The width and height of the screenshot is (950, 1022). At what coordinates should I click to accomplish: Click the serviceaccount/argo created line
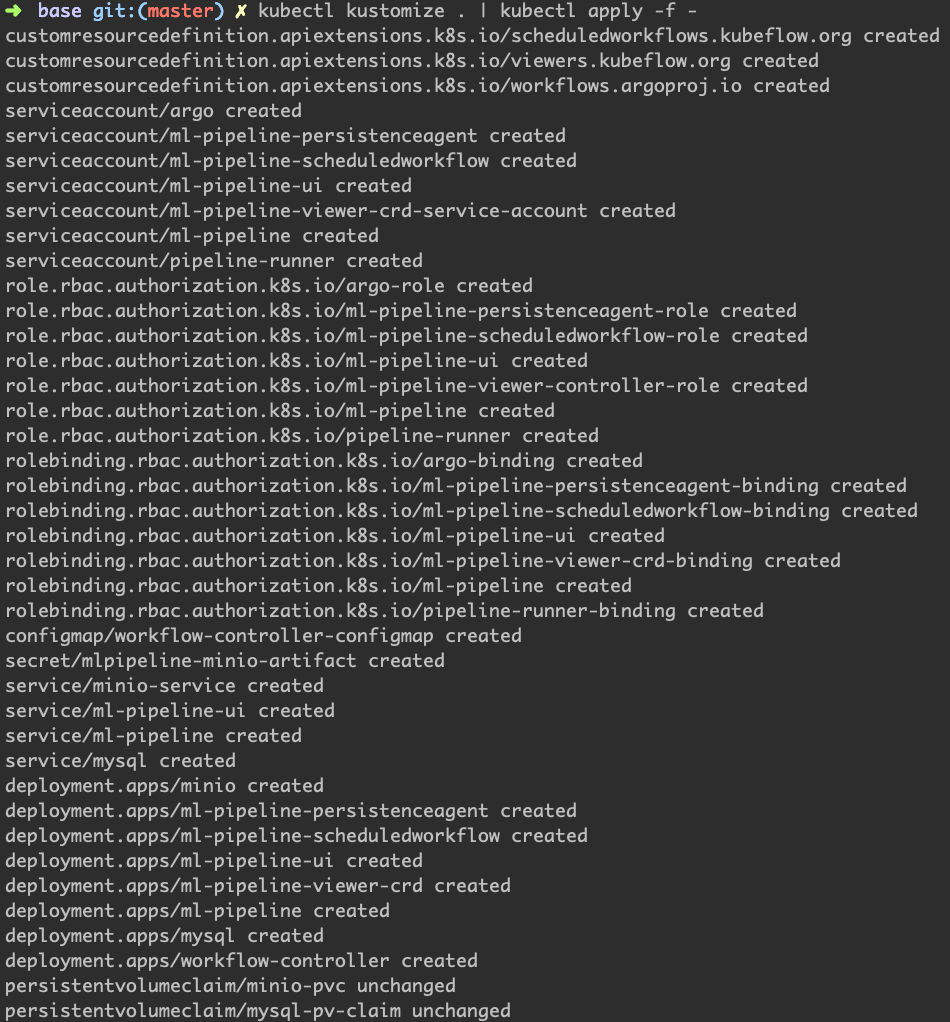pos(153,111)
